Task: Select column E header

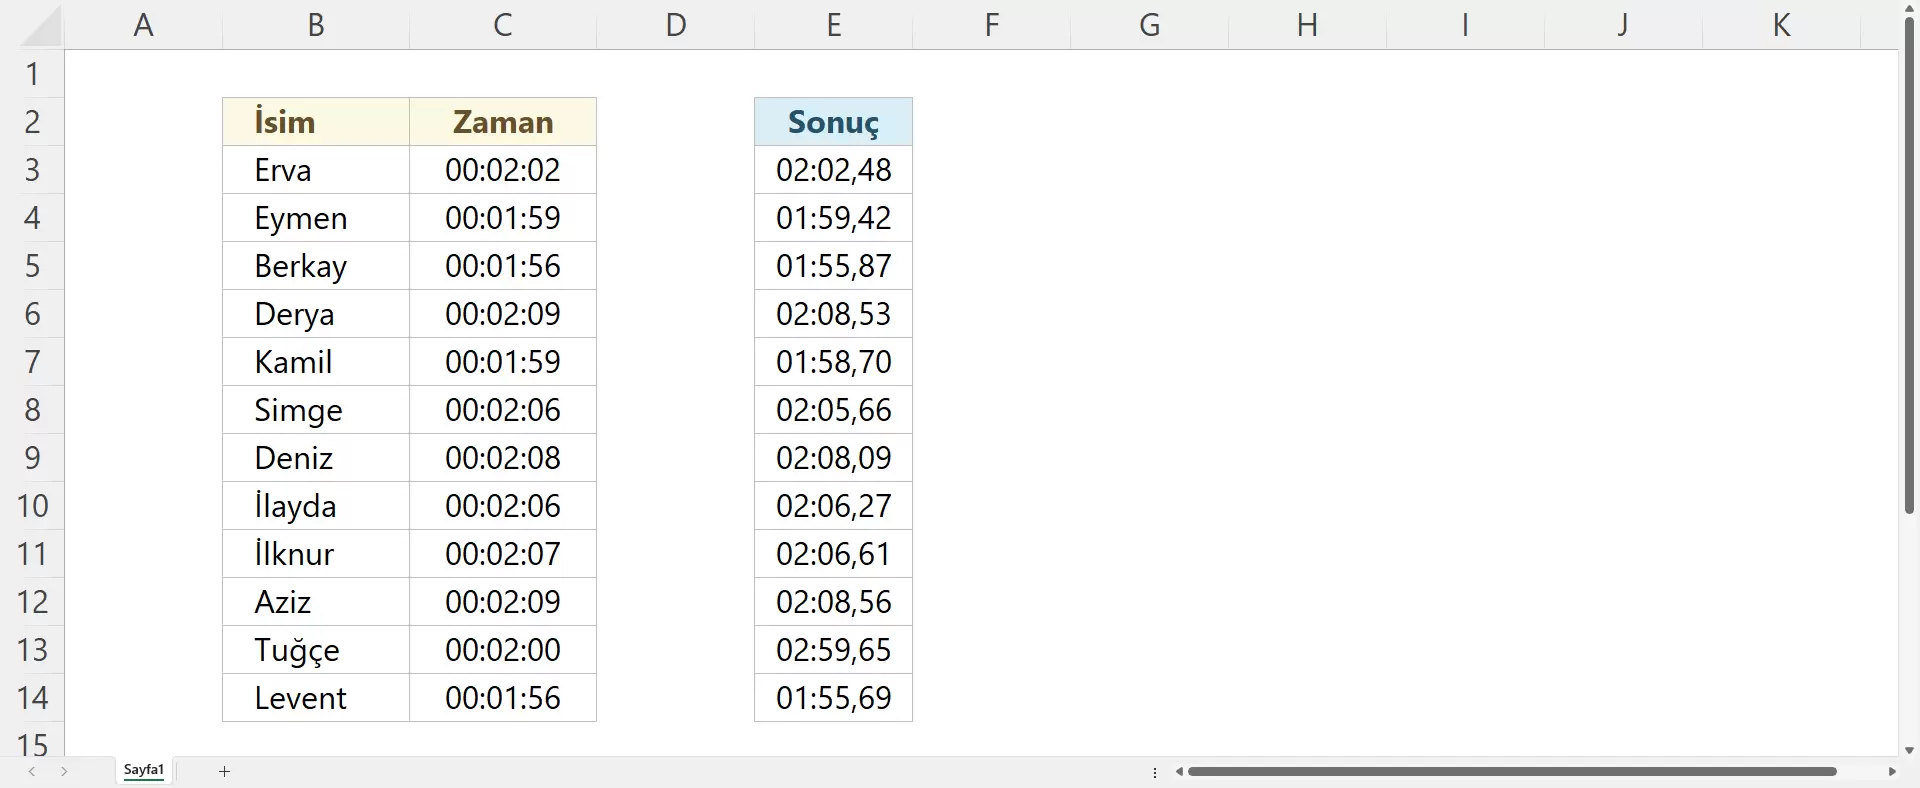Action: 833,25
